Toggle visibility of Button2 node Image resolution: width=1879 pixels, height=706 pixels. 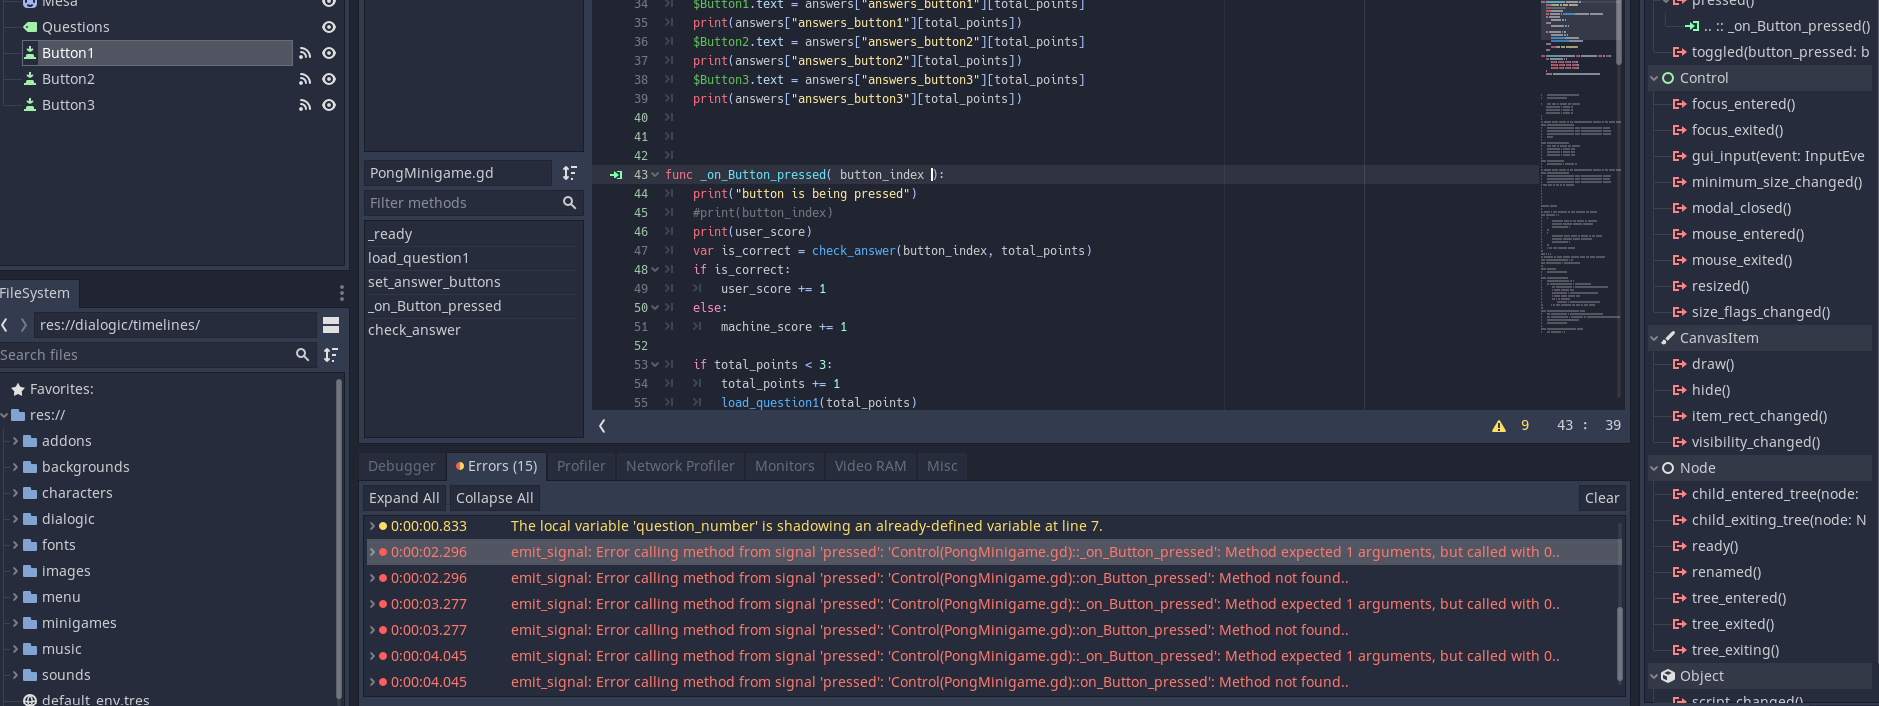pos(329,79)
